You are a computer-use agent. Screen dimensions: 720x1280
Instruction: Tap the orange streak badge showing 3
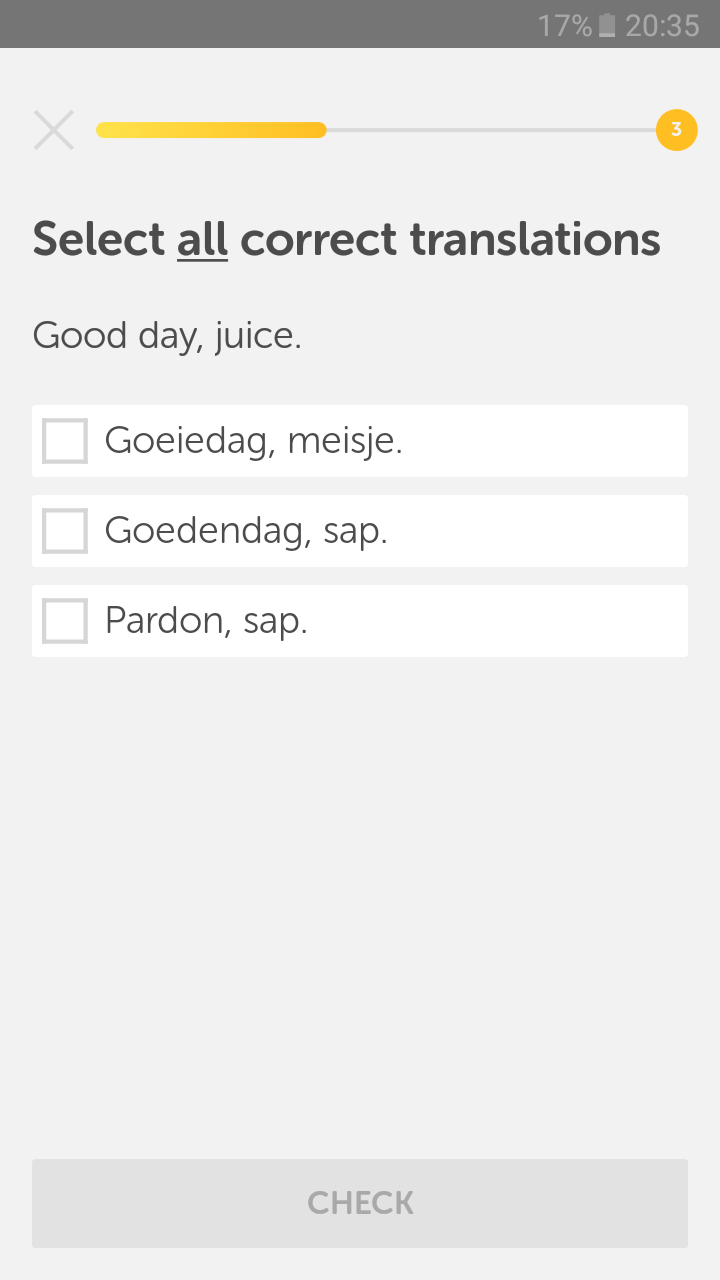[x=676, y=130]
